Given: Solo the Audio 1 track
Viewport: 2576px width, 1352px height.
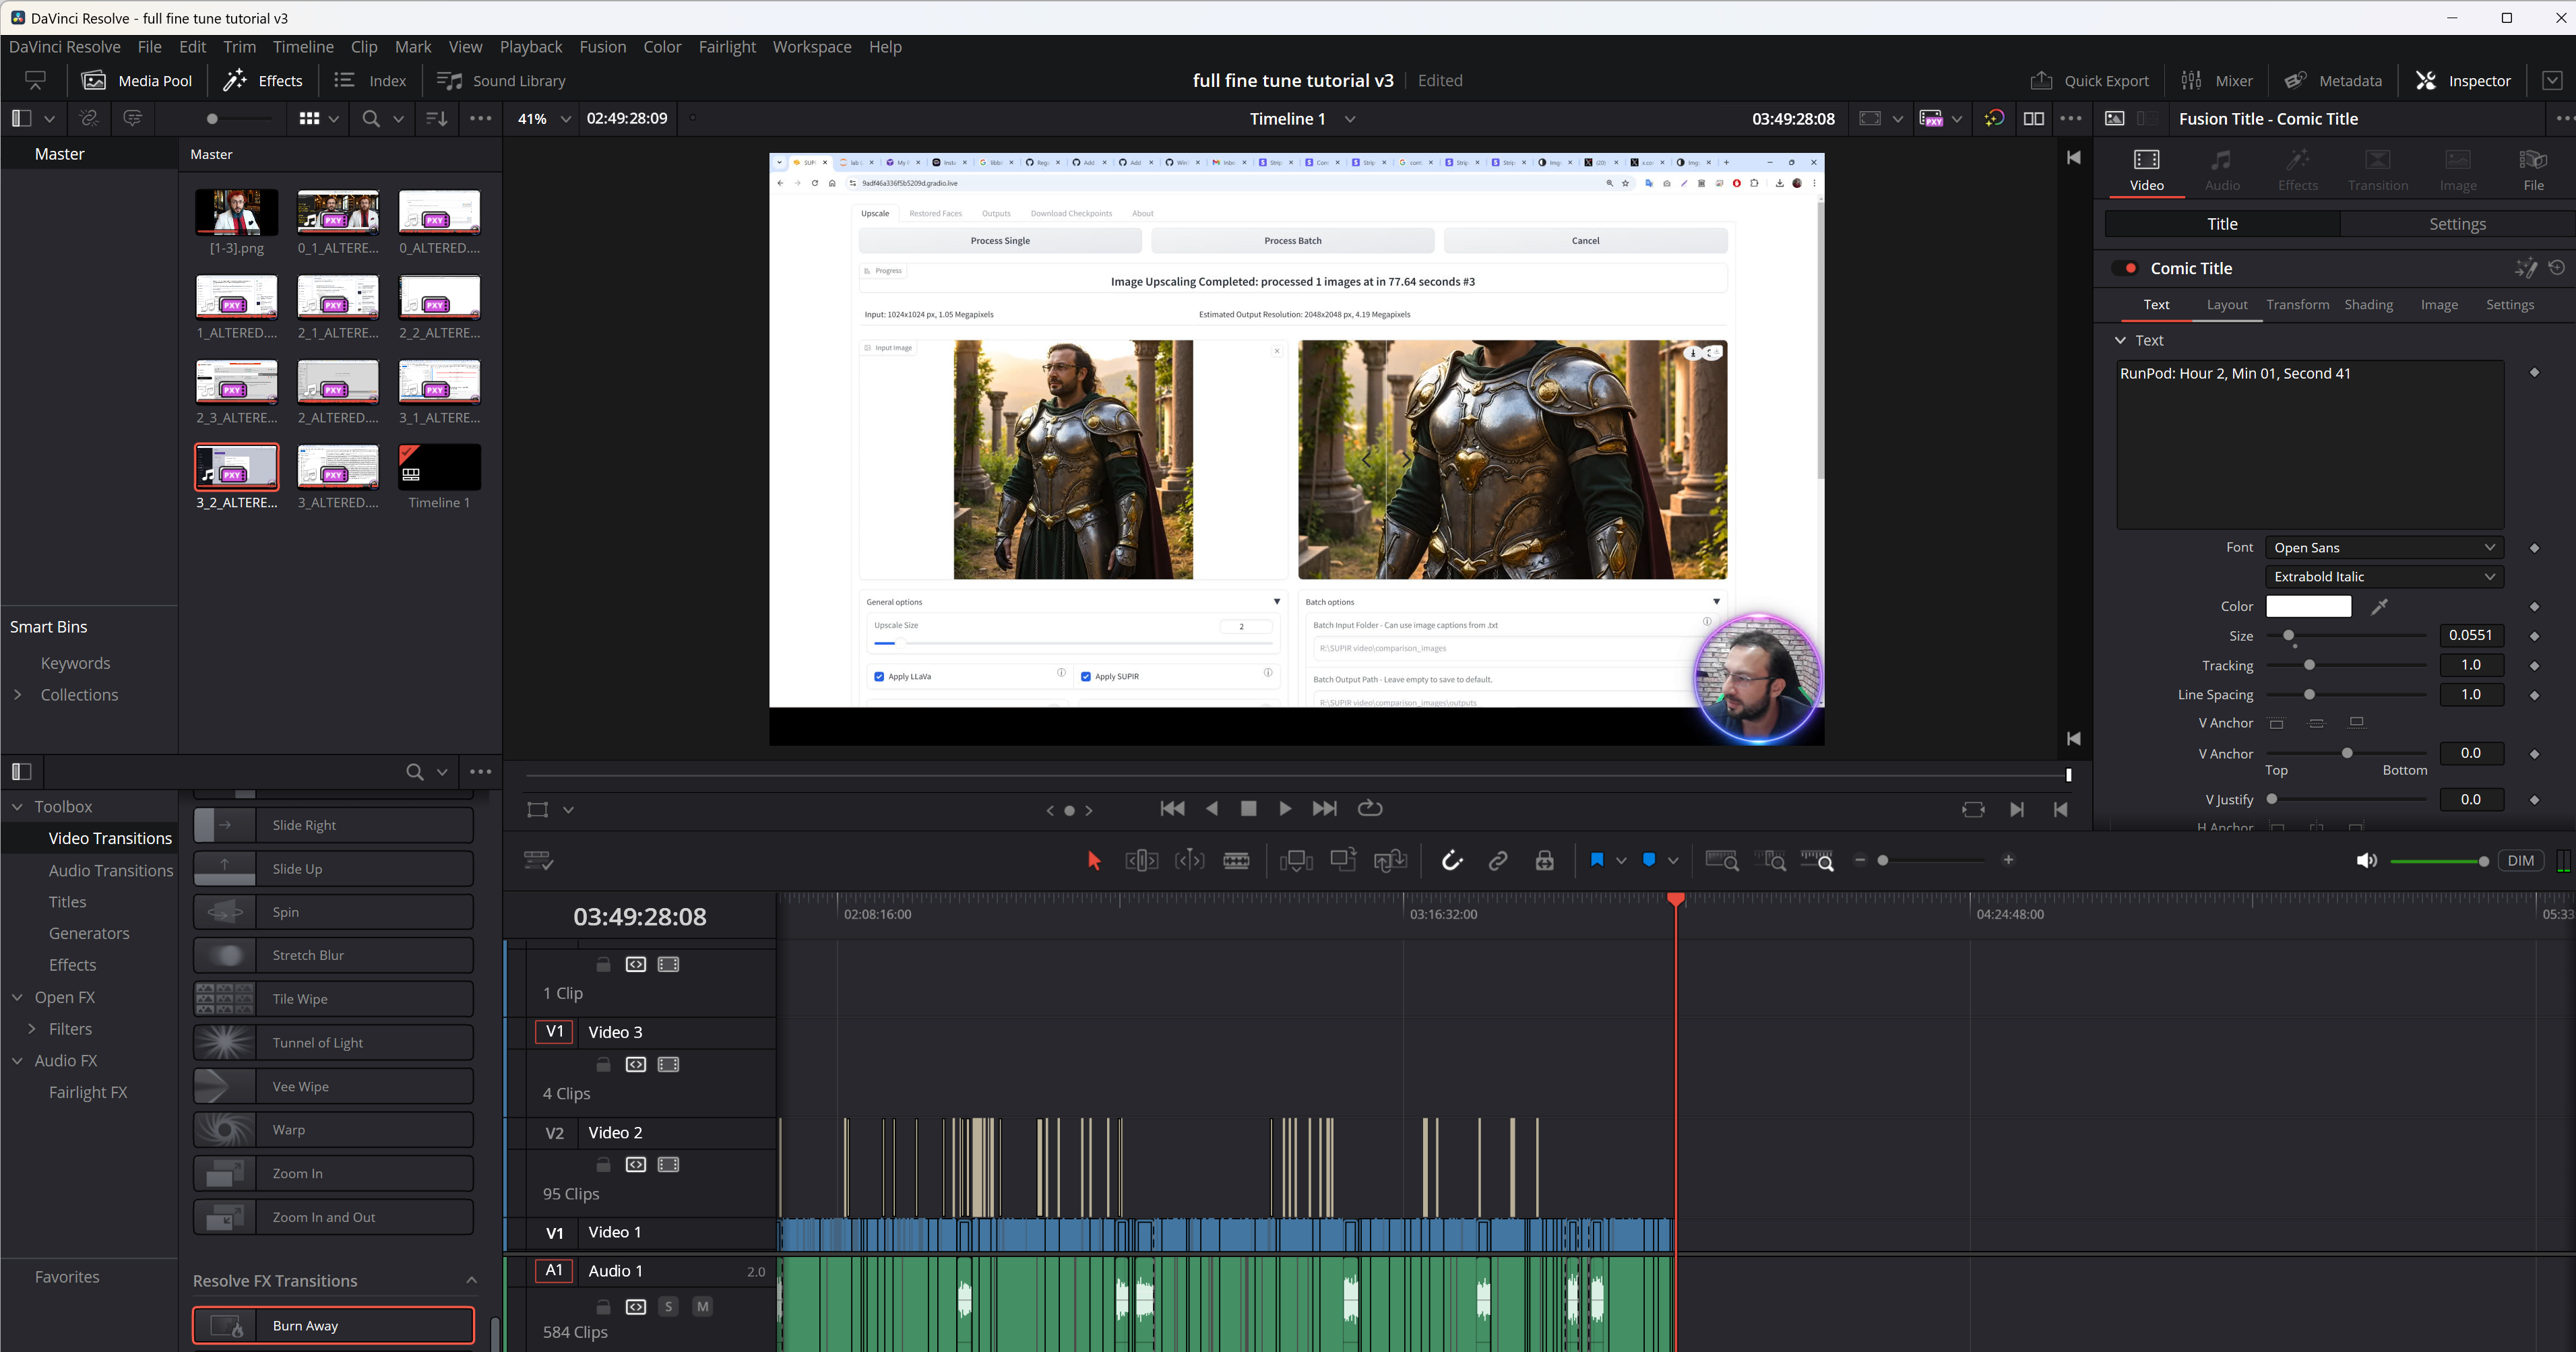Looking at the screenshot, I should [668, 1306].
